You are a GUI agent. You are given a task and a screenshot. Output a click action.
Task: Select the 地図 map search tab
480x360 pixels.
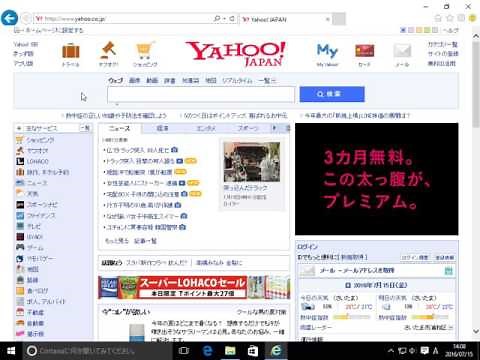pyautogui.click(x=211, y=80)
